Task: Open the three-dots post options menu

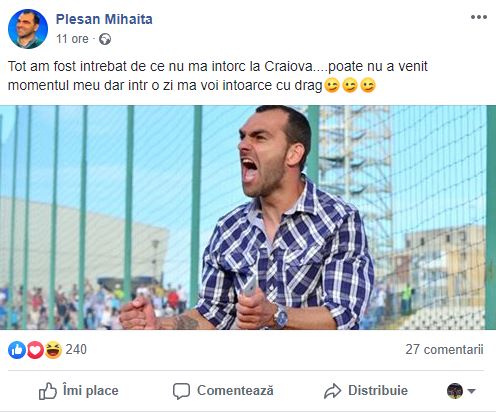Action: (479, 17)
